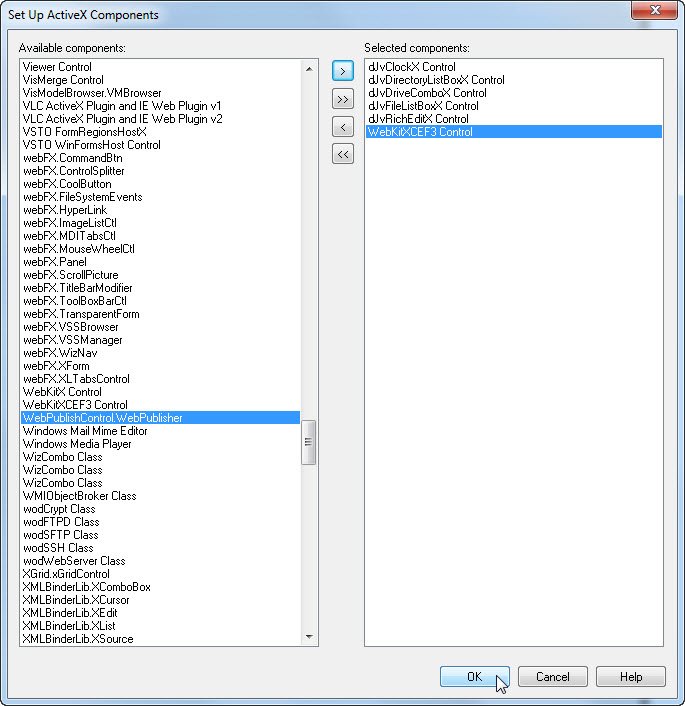Viewport: 685px width, 706px height.
Task: Select webFX.FileSystemEvents
Action: click(x=160, y=197)
